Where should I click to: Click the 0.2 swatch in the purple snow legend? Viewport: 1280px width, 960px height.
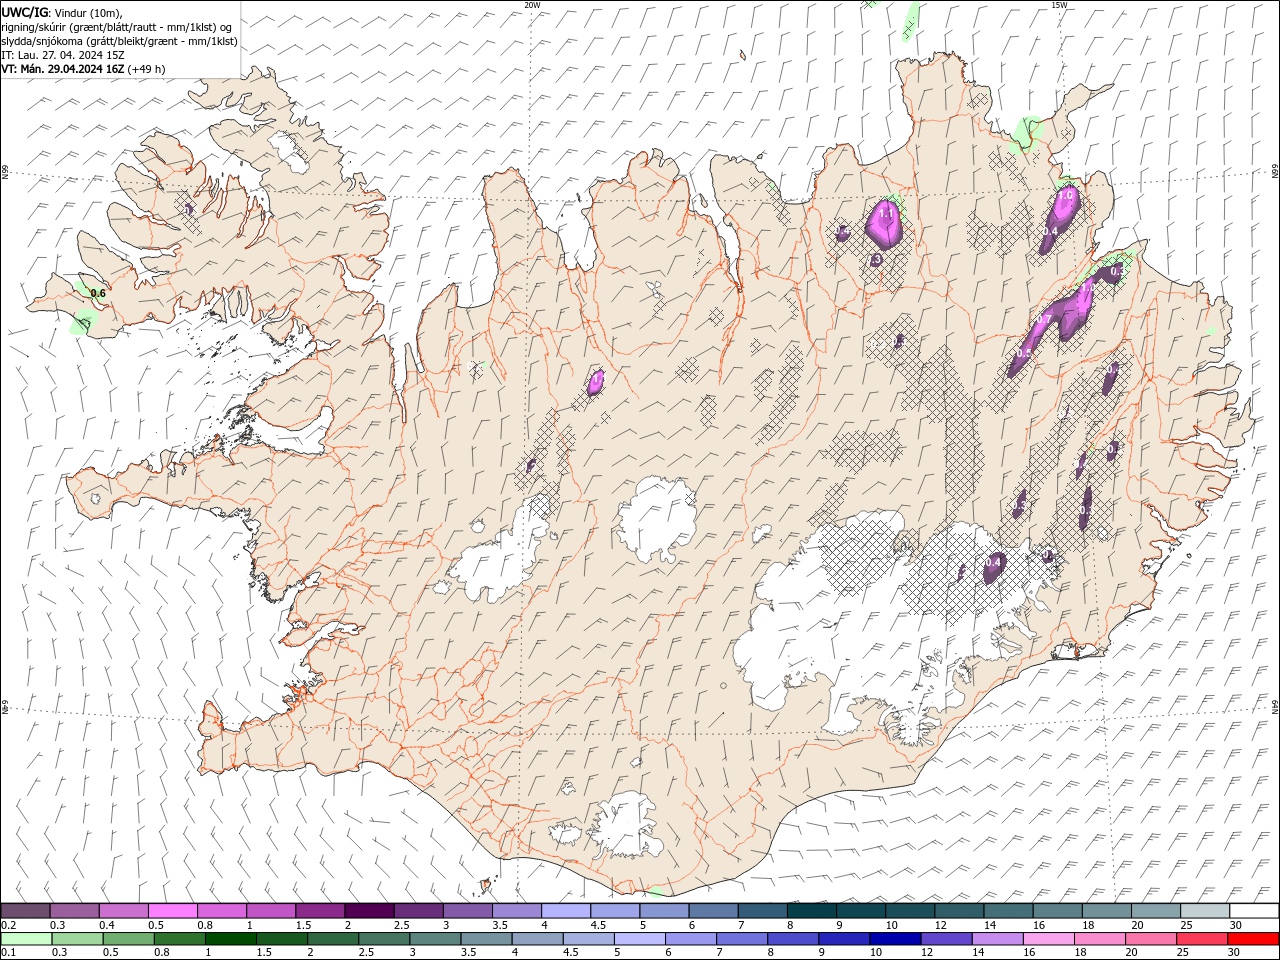coord(26,910)
